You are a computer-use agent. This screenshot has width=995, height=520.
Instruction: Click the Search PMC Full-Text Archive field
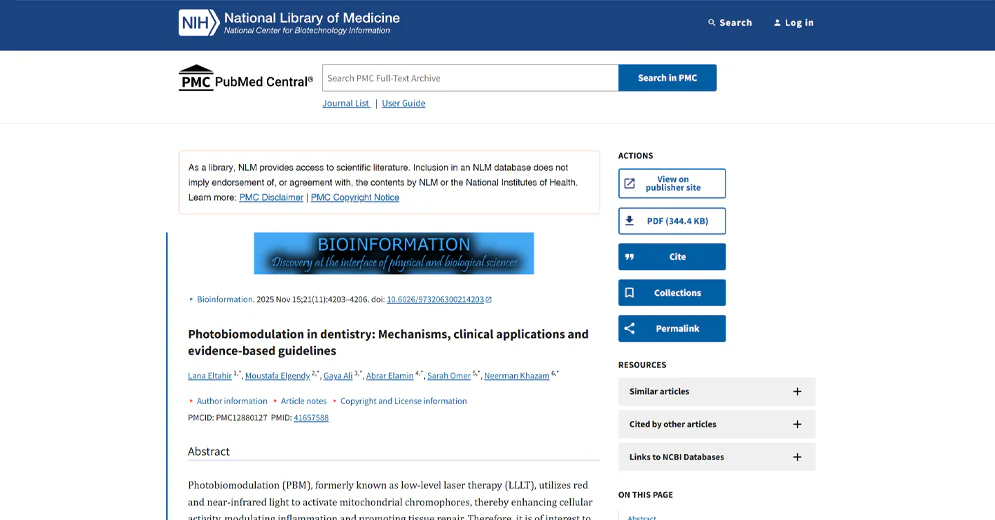(x=470, y=78)
